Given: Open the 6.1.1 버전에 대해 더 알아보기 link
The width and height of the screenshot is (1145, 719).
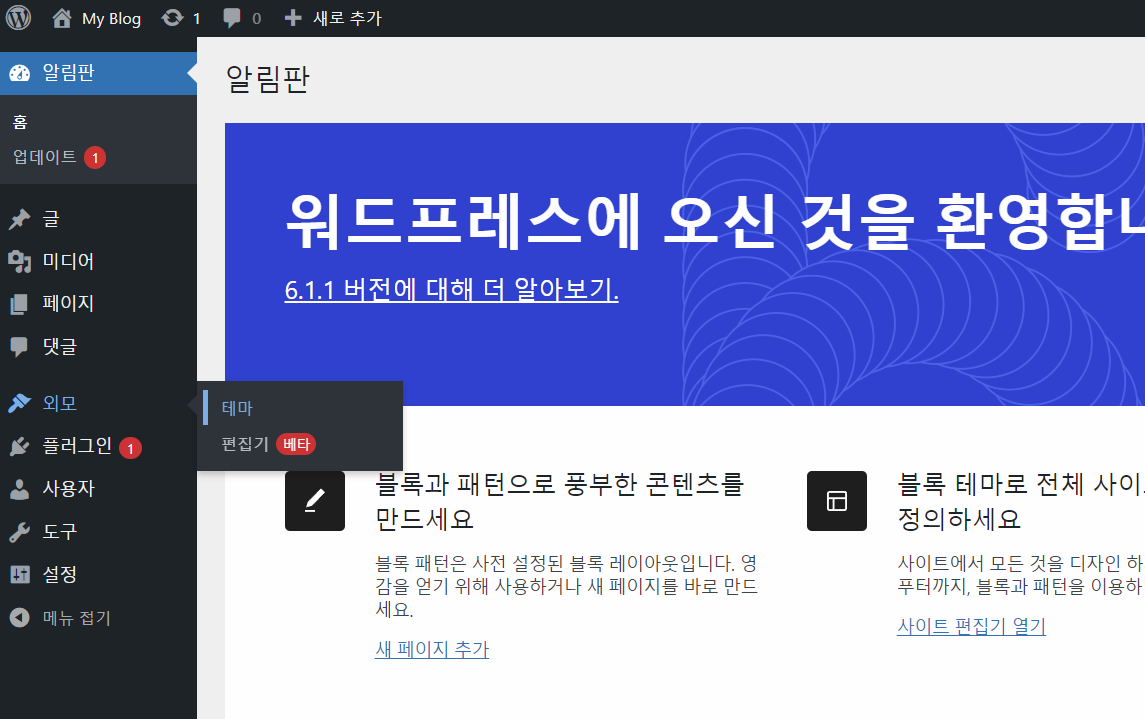Looking at the screenshot, I should click(451, 289).
